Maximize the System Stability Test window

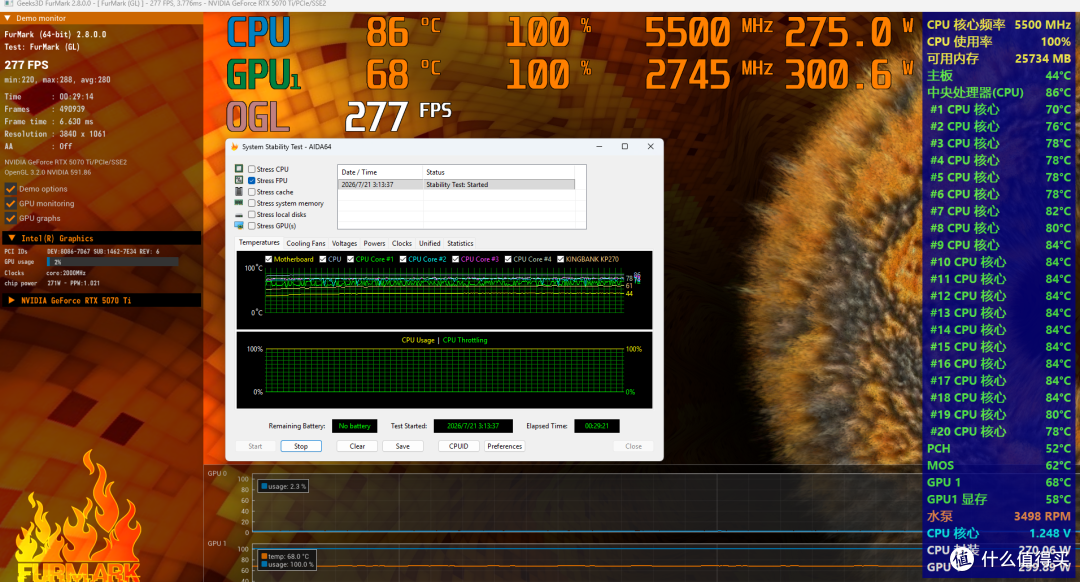[625, 147]
